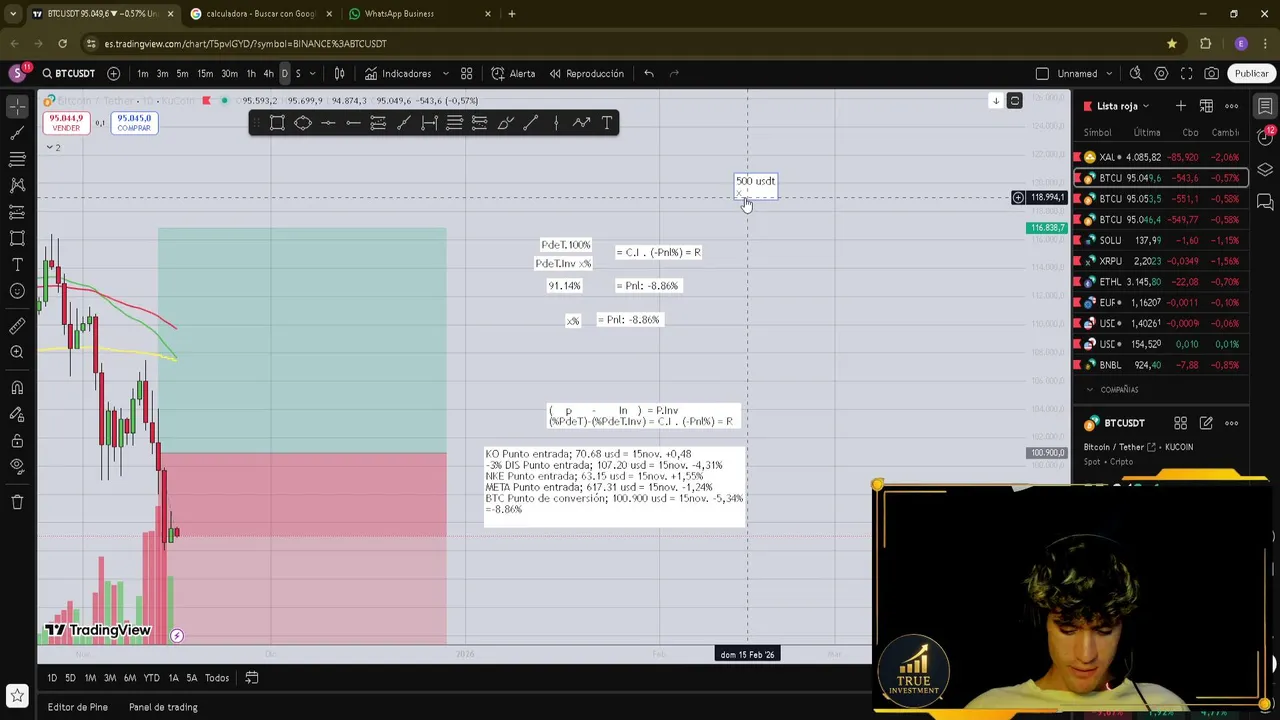This screenshot has width=1280, height=720.
Task: Open the Fibonacci tools in left sidebar
Action: click(x=17, y=159)
